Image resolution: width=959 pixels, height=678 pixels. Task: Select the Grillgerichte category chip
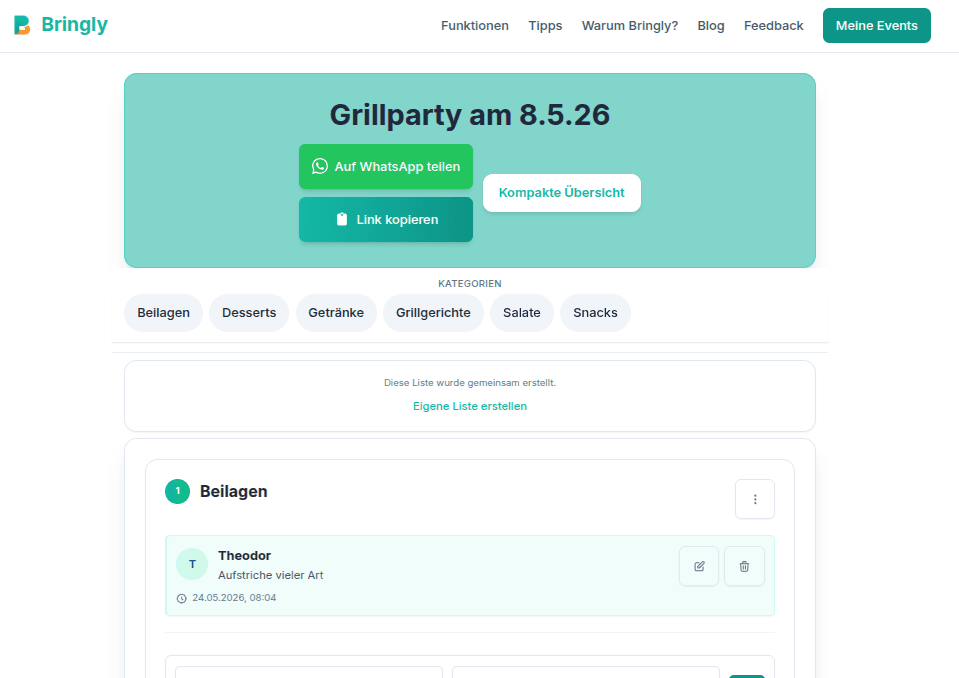433,312
